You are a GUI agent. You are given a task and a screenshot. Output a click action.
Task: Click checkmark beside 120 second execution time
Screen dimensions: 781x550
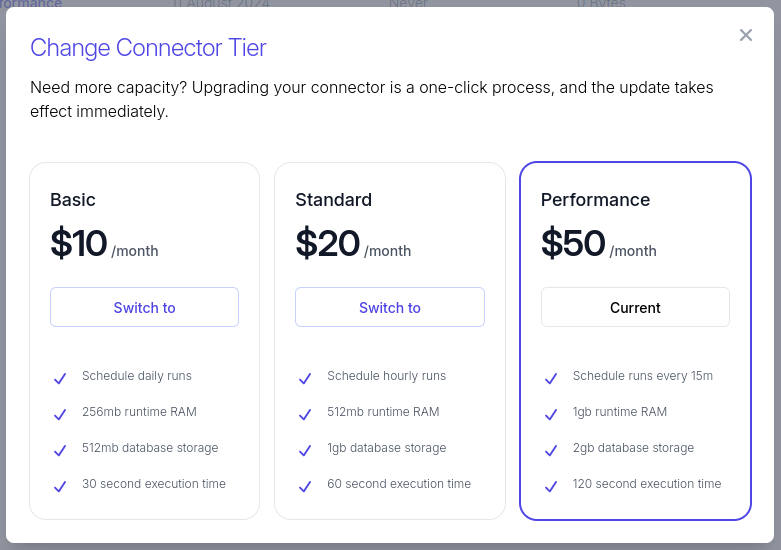point(551,486)
